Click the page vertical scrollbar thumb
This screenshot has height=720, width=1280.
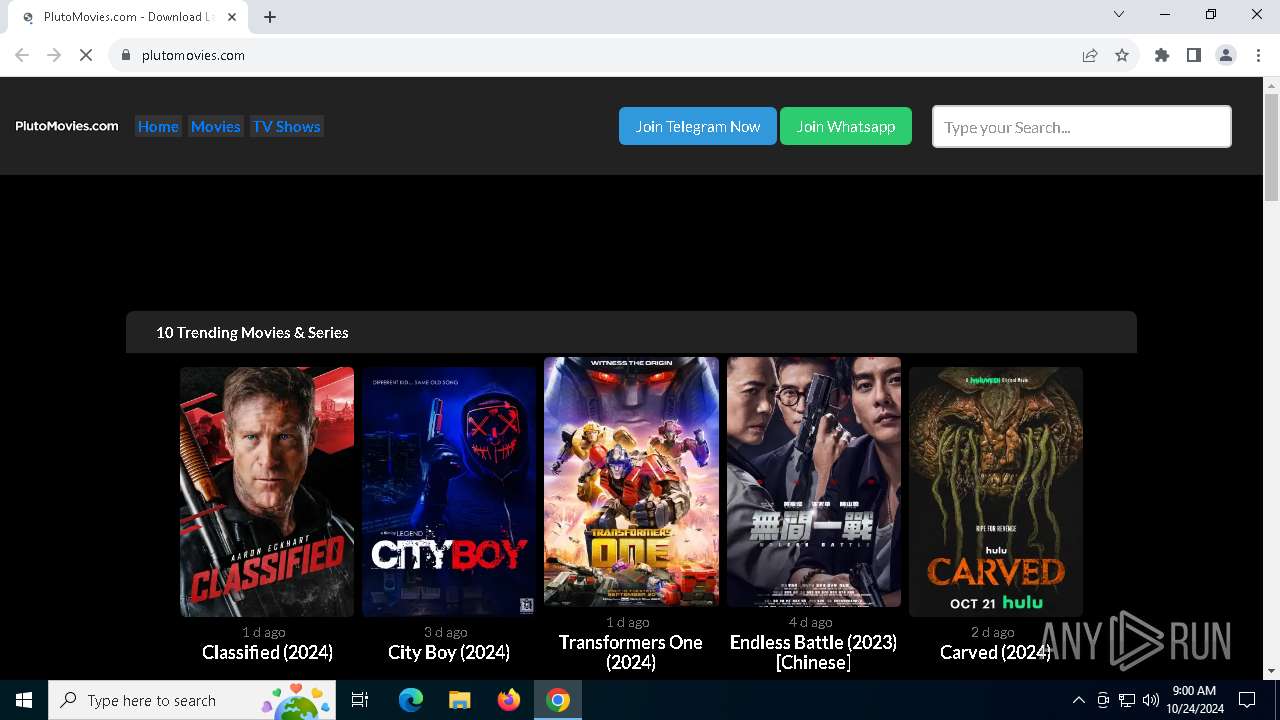coord(1271,146)
